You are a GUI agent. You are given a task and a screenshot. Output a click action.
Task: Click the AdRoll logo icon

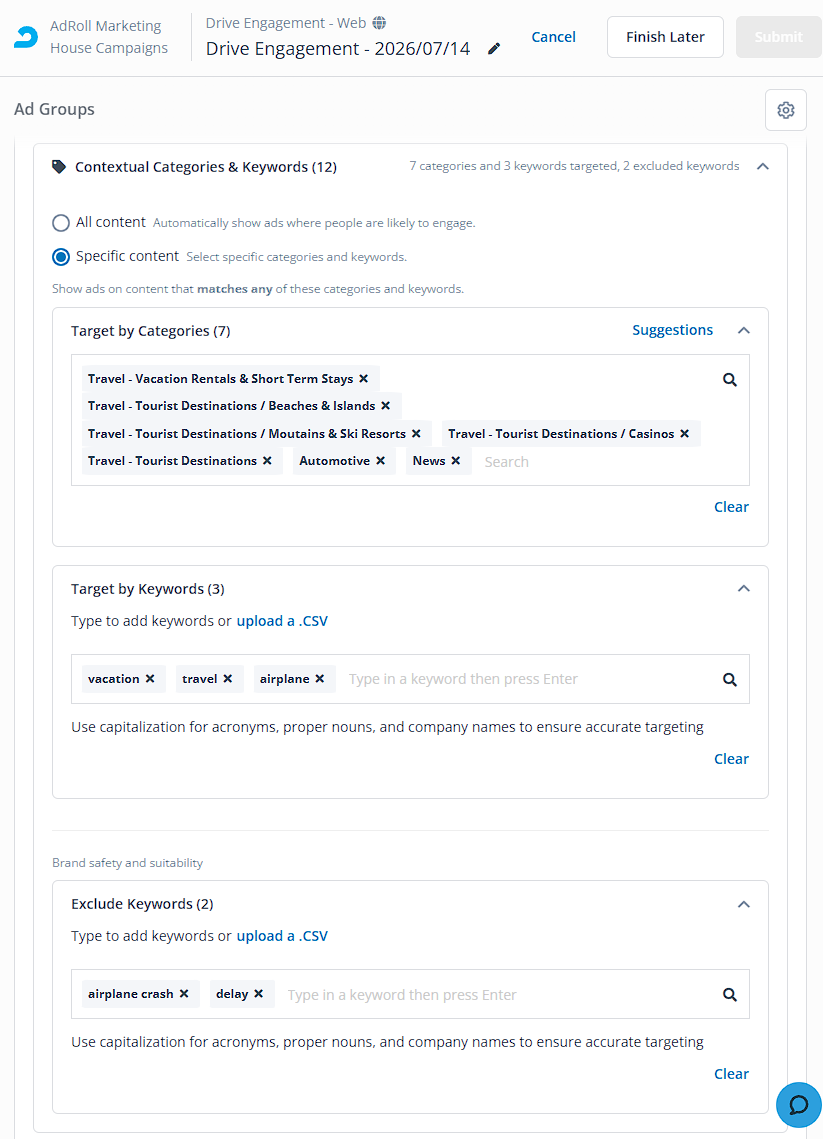click(26, 37)
